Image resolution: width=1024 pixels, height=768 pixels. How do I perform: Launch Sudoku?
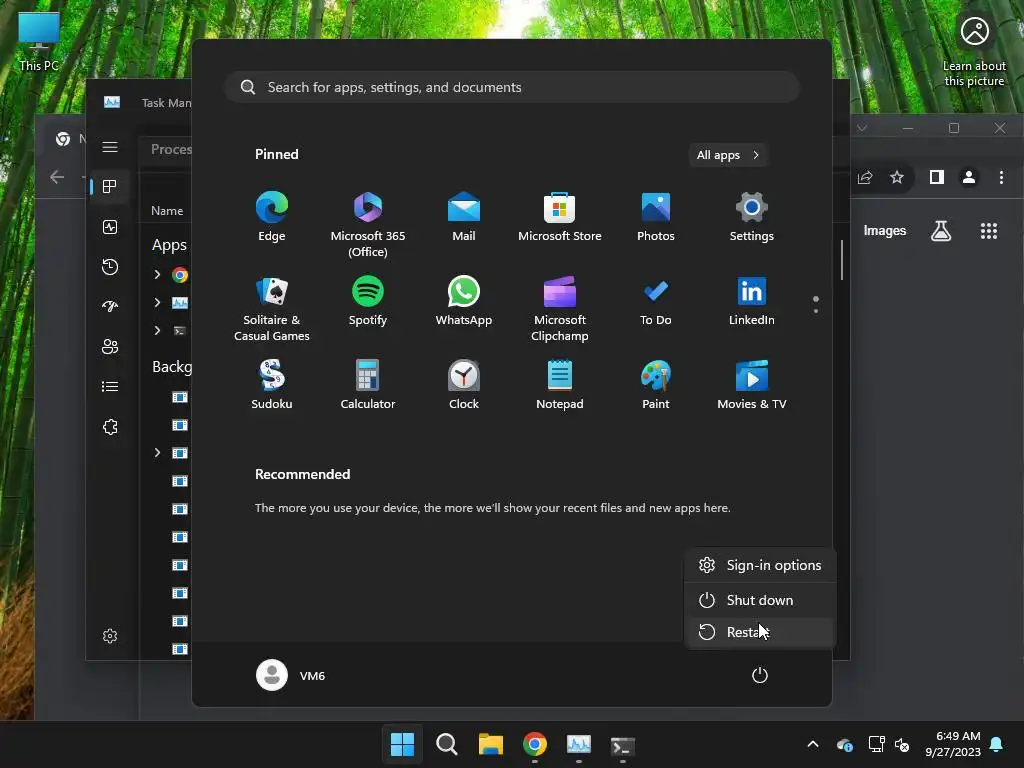click(x=272, y=385)
